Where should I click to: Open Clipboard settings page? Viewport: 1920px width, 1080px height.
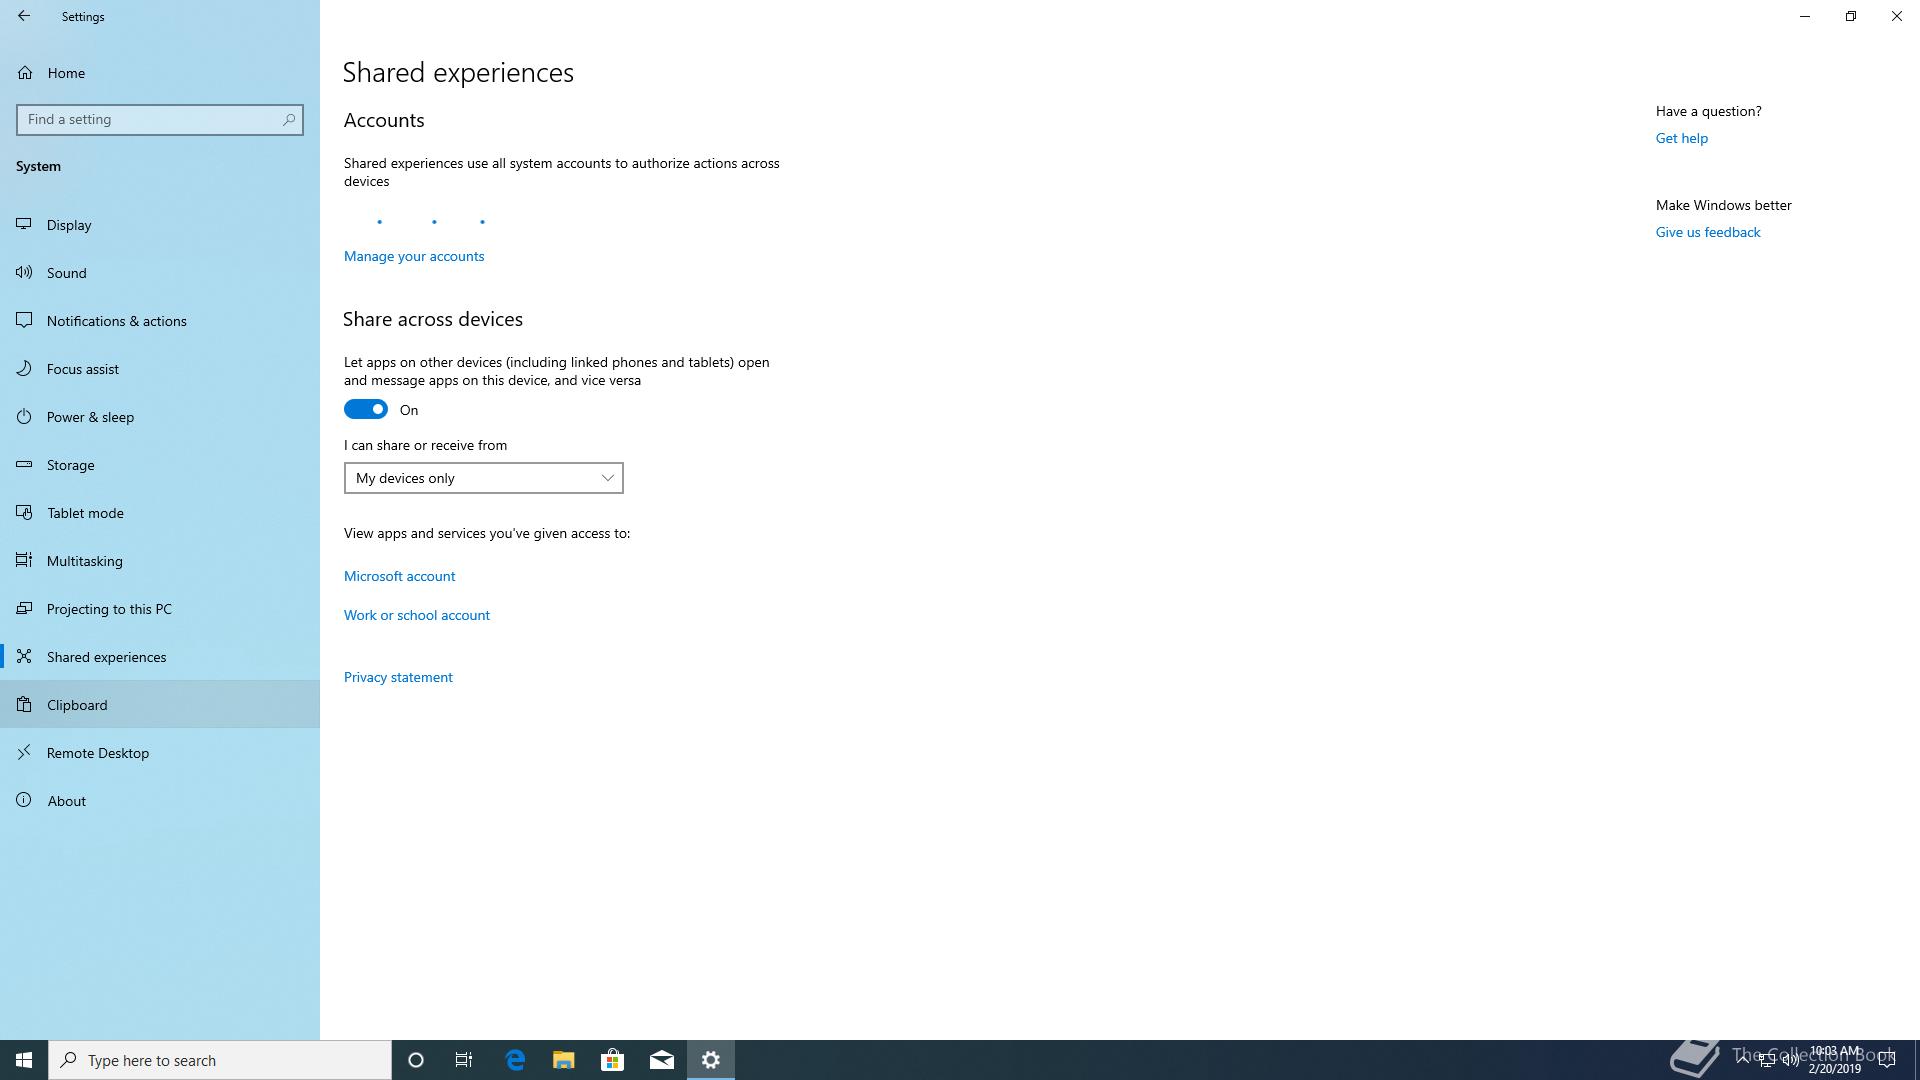click(x=160, y=705)
